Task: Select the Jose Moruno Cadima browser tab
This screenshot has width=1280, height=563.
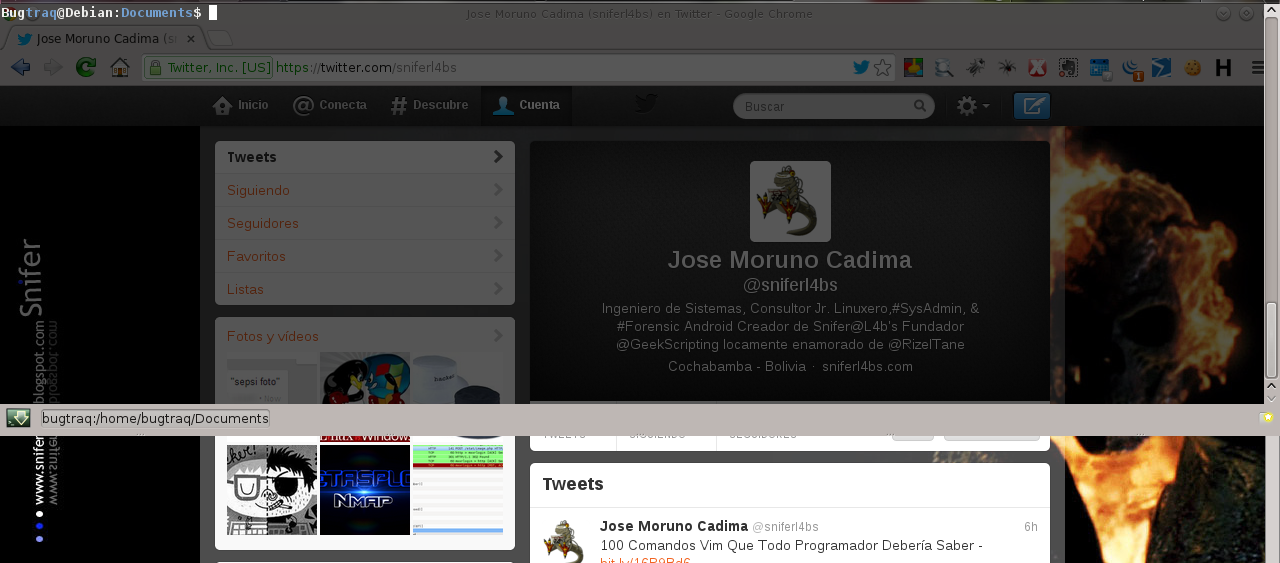Action: click(x=105, y=38)
